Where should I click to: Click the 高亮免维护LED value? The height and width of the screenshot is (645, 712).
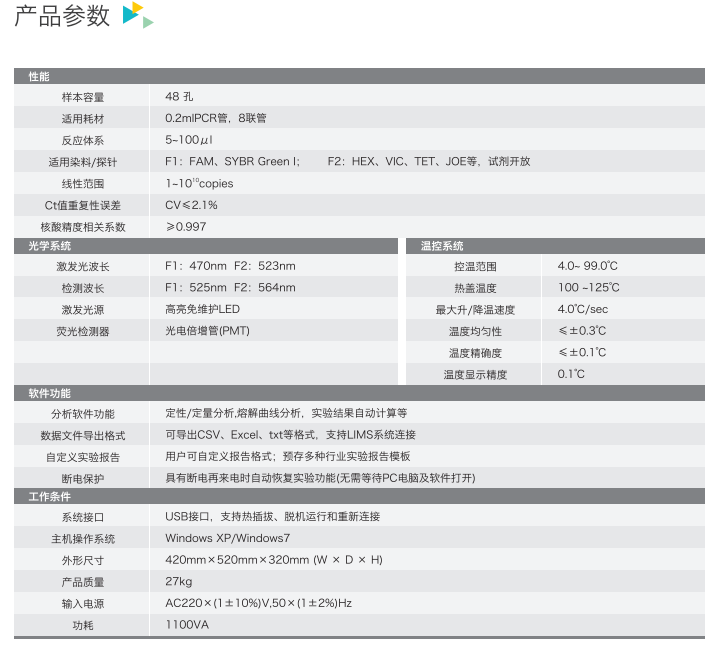202,309
